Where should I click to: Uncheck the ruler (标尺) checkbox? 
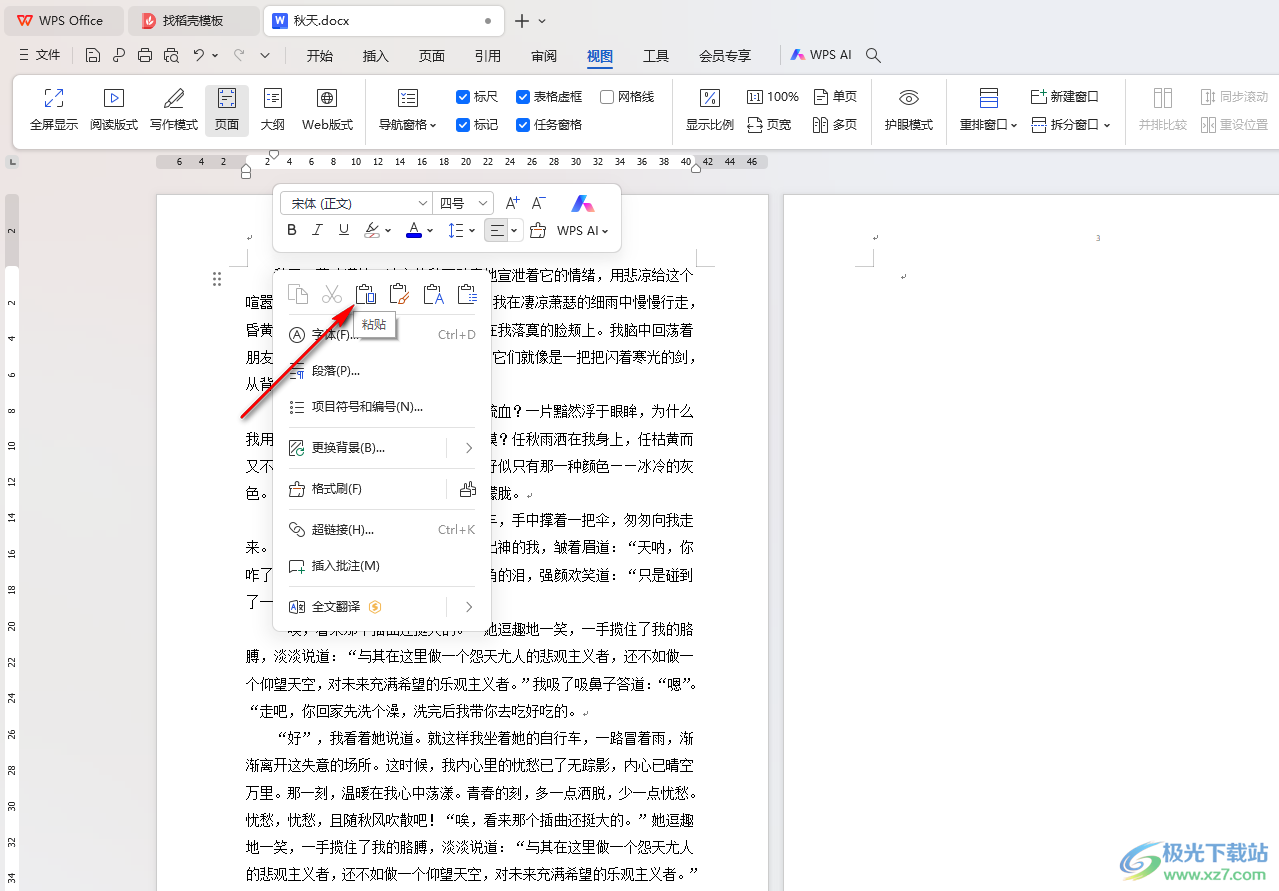coord(463,97)
